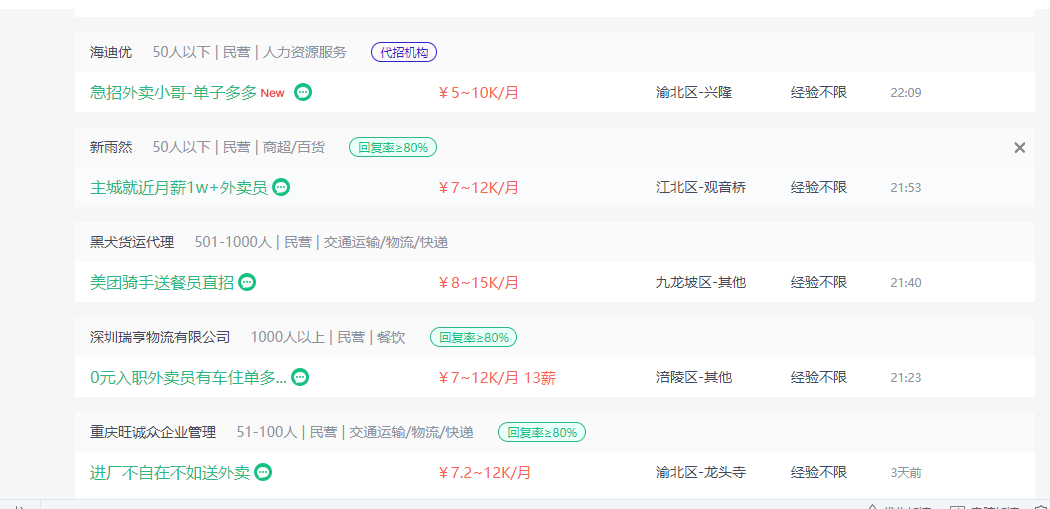
Task: Open company 新雨然 profile
Action: point(111,147)
